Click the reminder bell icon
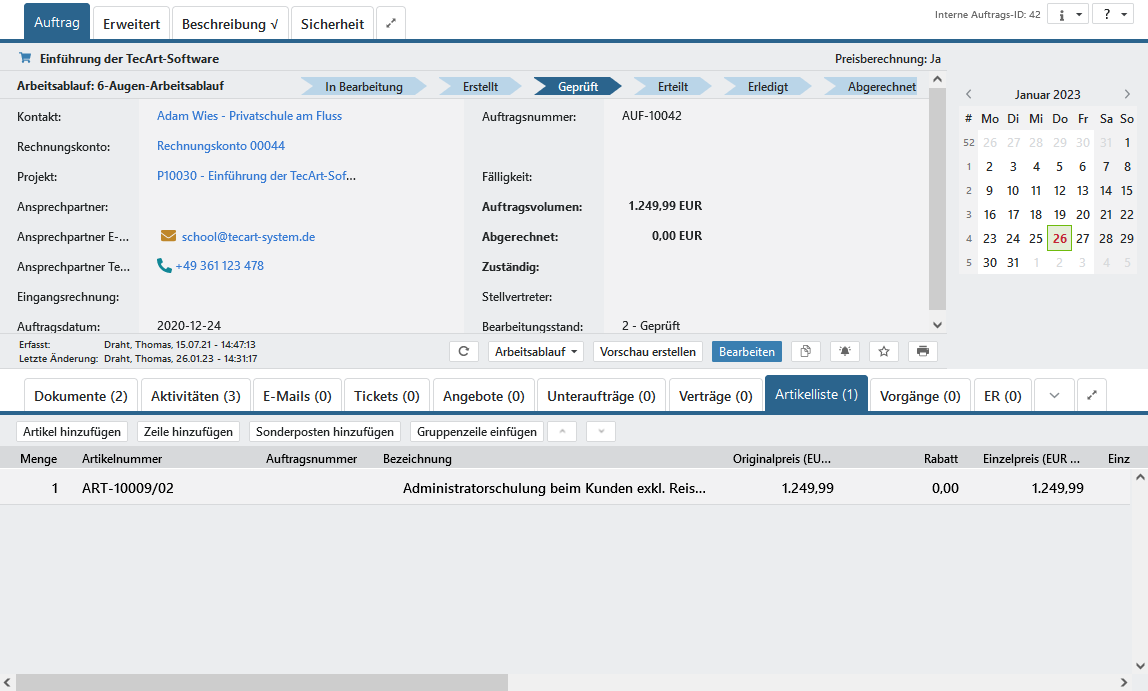 tap(845, 352)
